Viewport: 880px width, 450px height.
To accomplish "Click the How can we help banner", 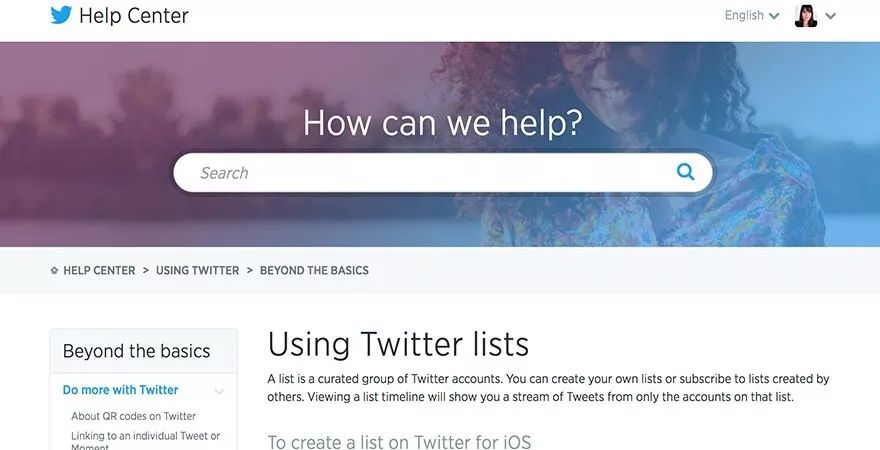I will point(443,122).
